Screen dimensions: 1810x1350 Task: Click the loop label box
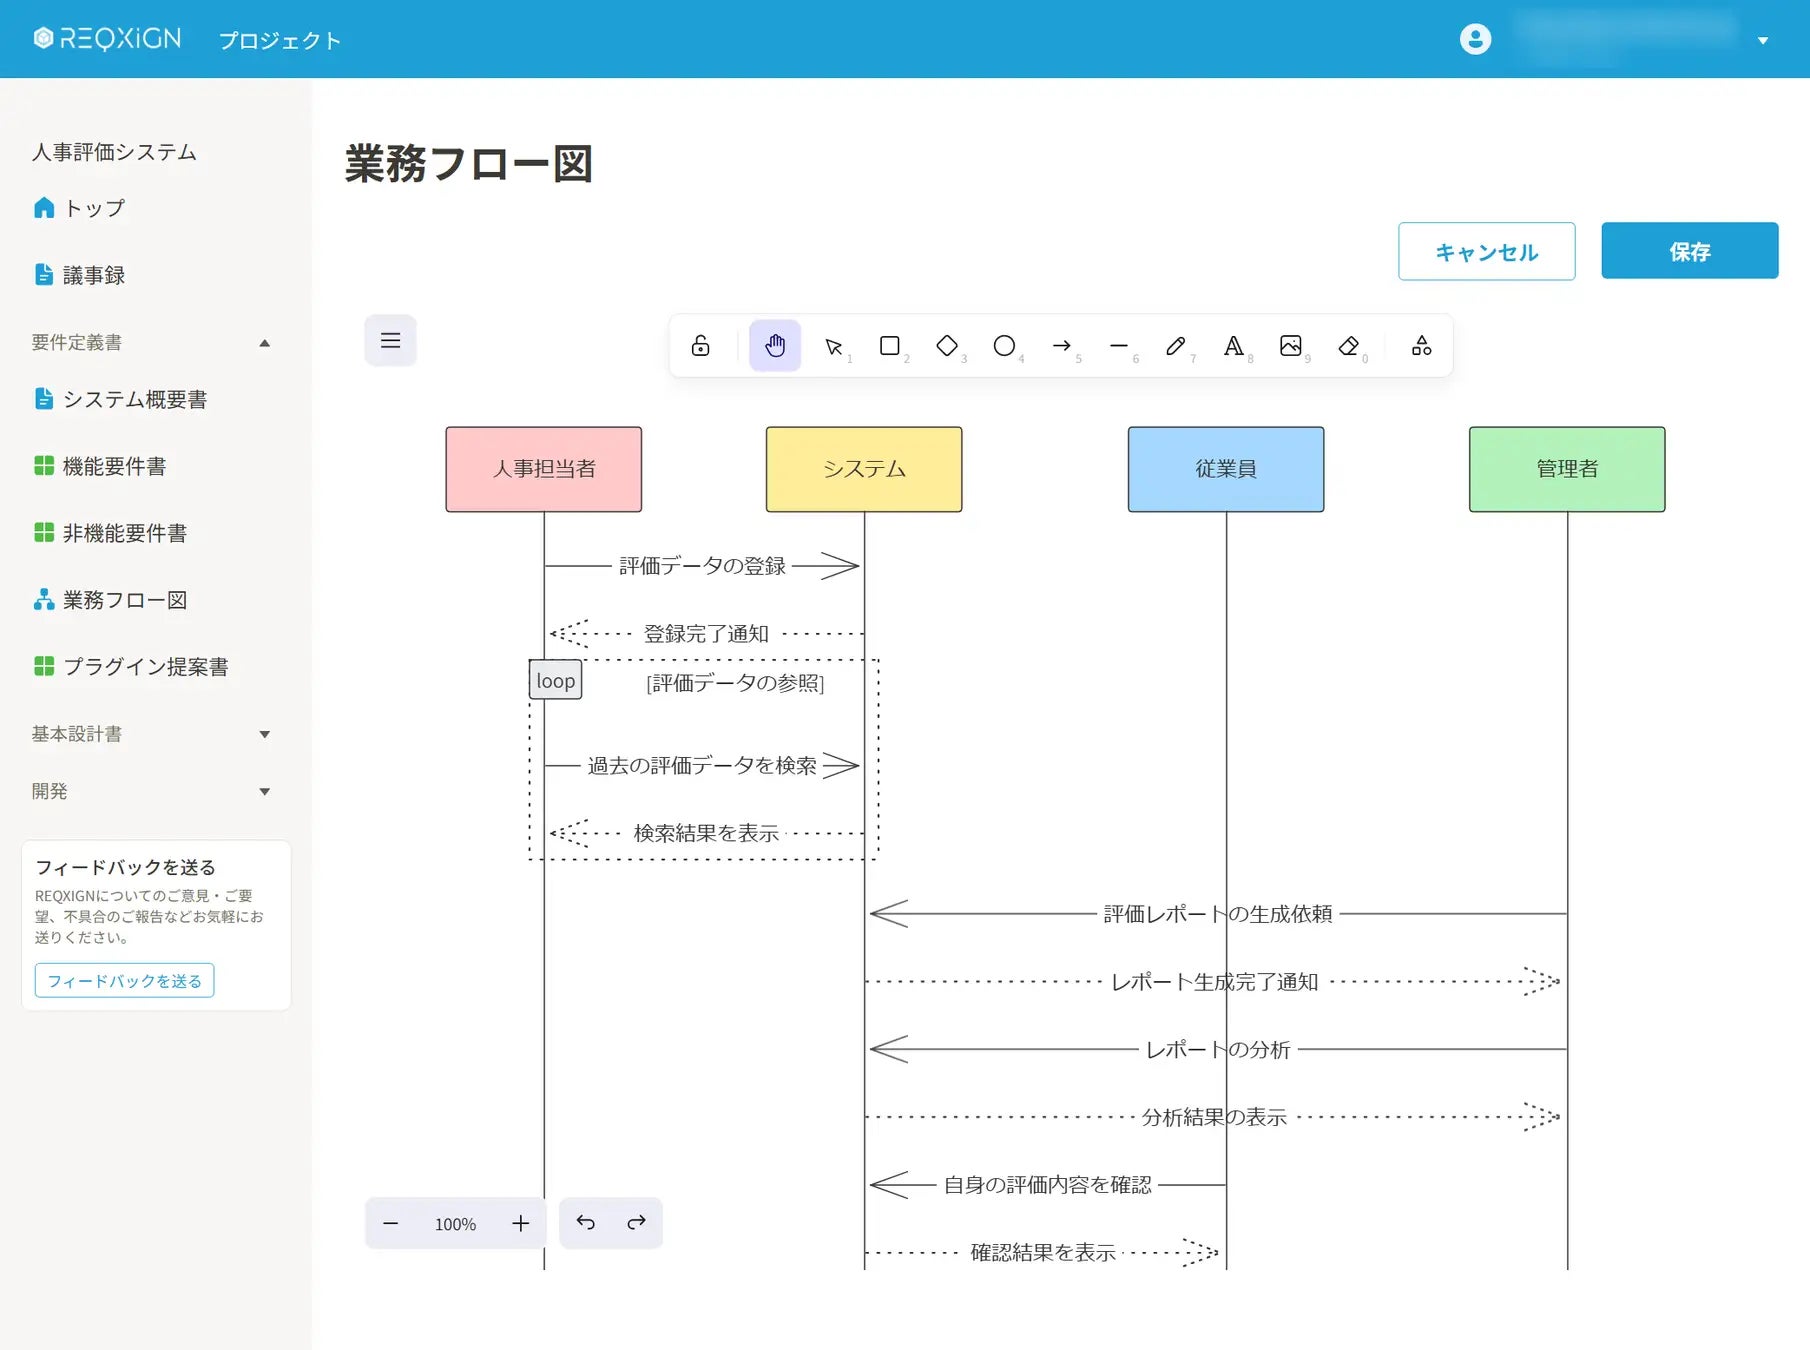click(555, 681)
